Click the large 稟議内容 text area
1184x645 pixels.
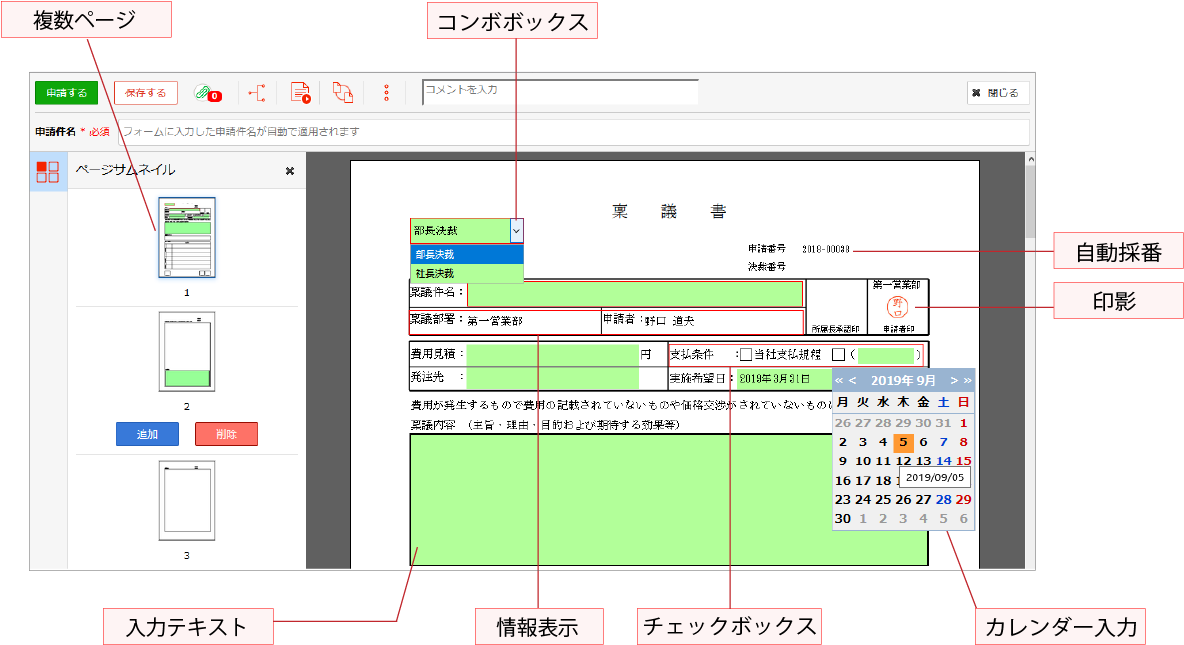pyautogui.click(x=669, y=499)
